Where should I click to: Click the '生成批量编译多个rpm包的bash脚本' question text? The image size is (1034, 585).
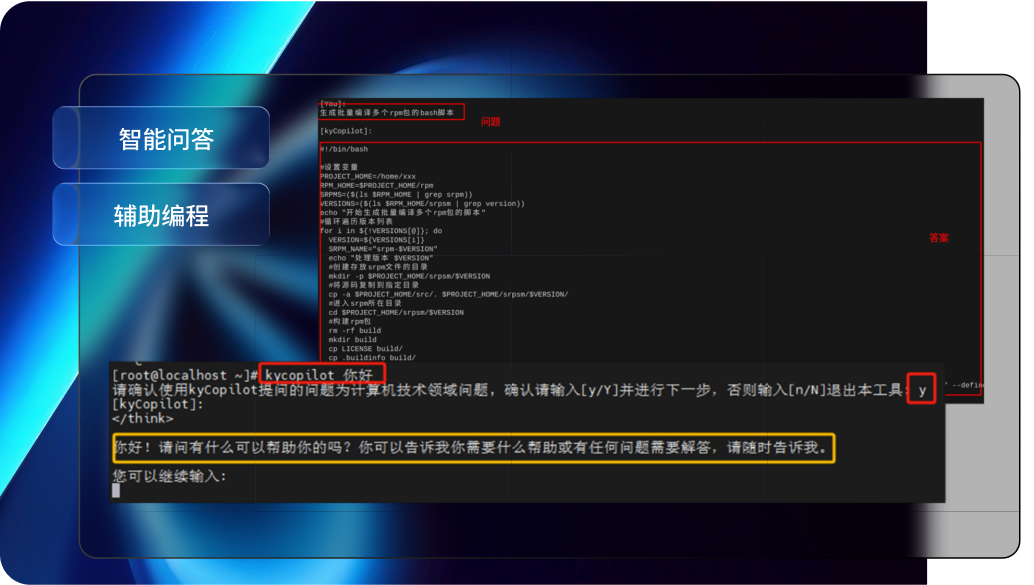click(x=386, y=113)
